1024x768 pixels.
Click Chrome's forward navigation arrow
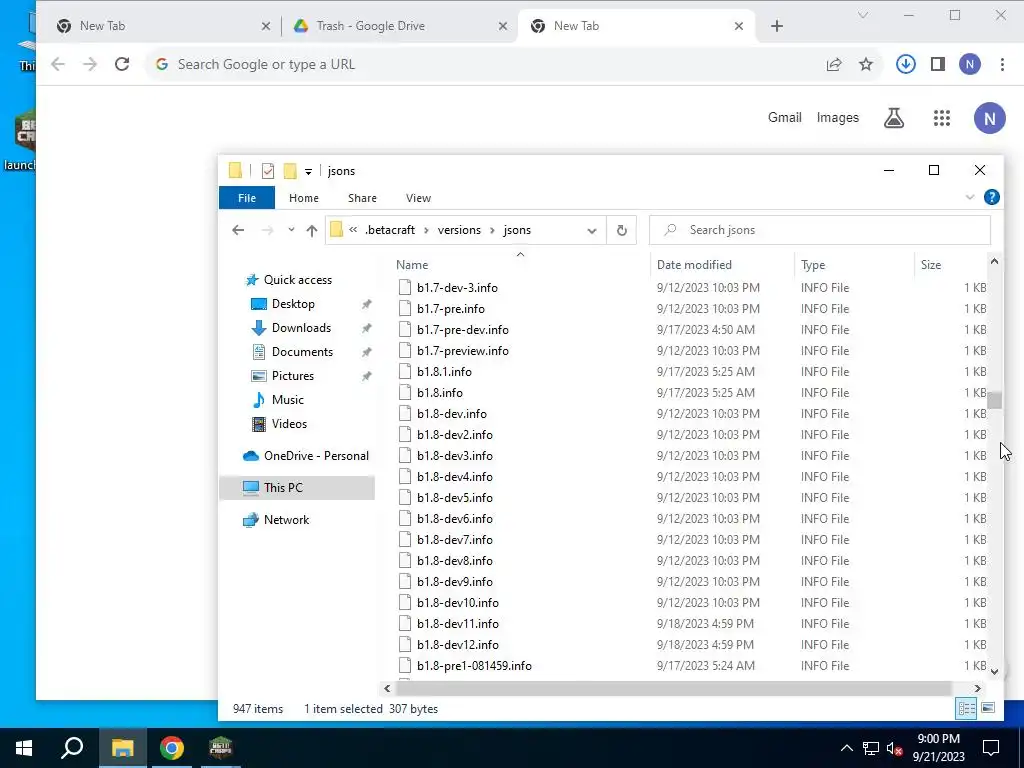(89, 64)
